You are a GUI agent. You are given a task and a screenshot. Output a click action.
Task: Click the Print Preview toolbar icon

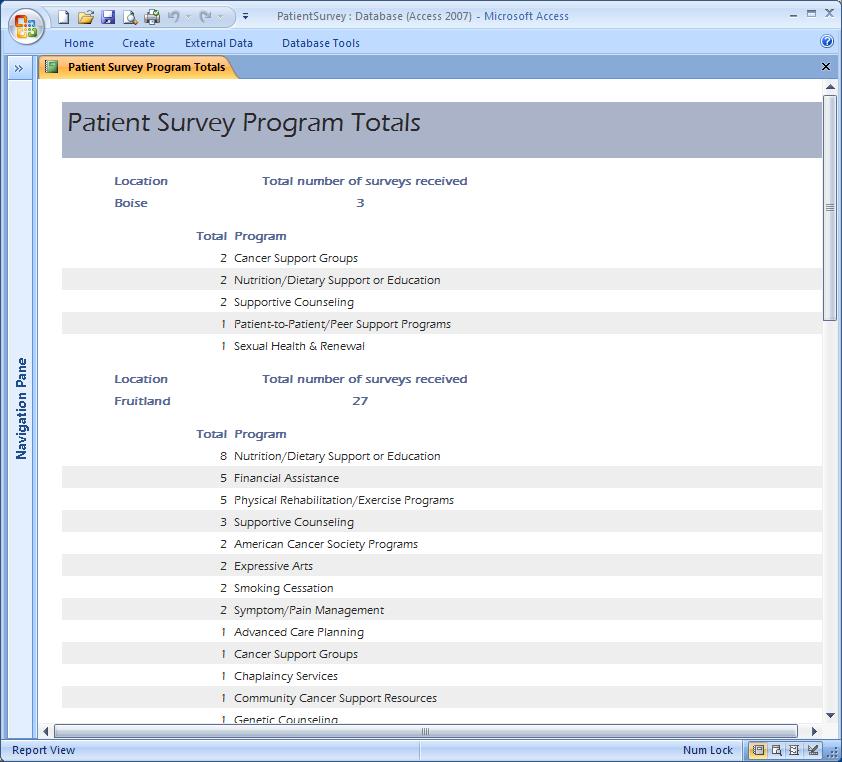tap(130, 17)
